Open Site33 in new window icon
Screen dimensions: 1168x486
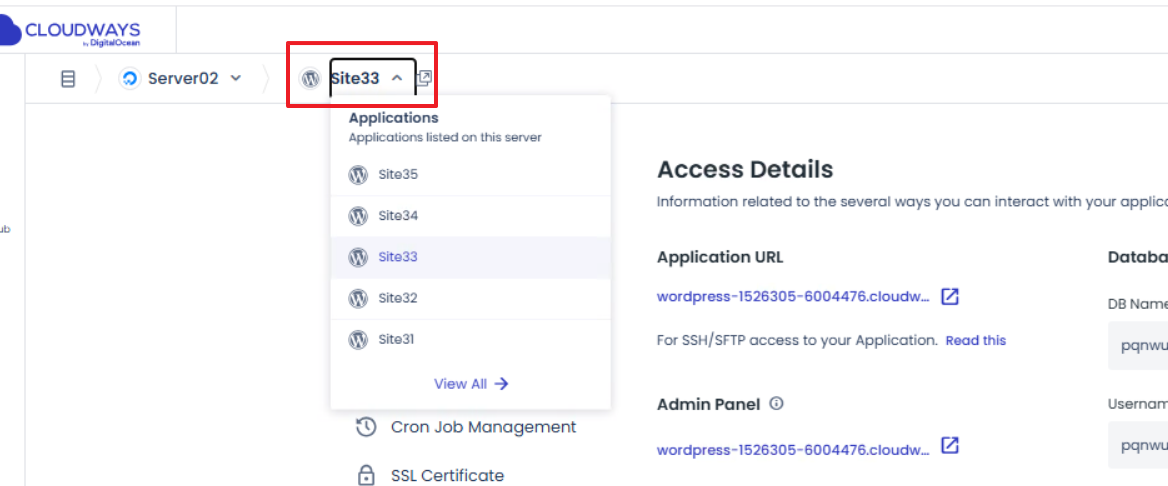[x=424, y=78]
